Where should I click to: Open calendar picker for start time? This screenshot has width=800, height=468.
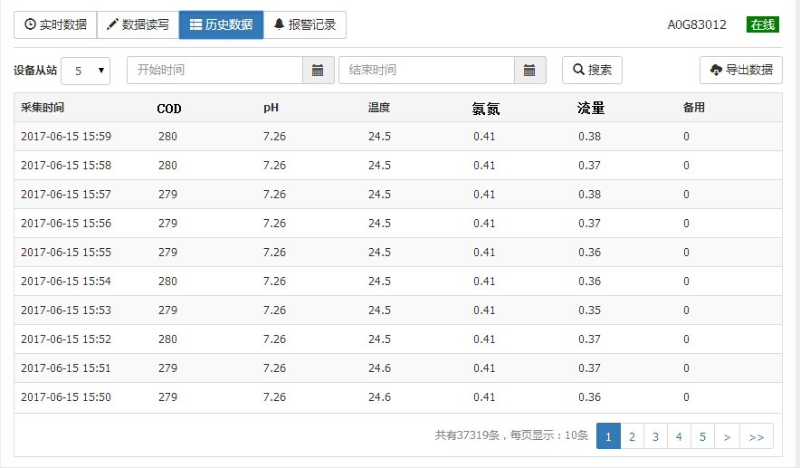tap(317, 70)
